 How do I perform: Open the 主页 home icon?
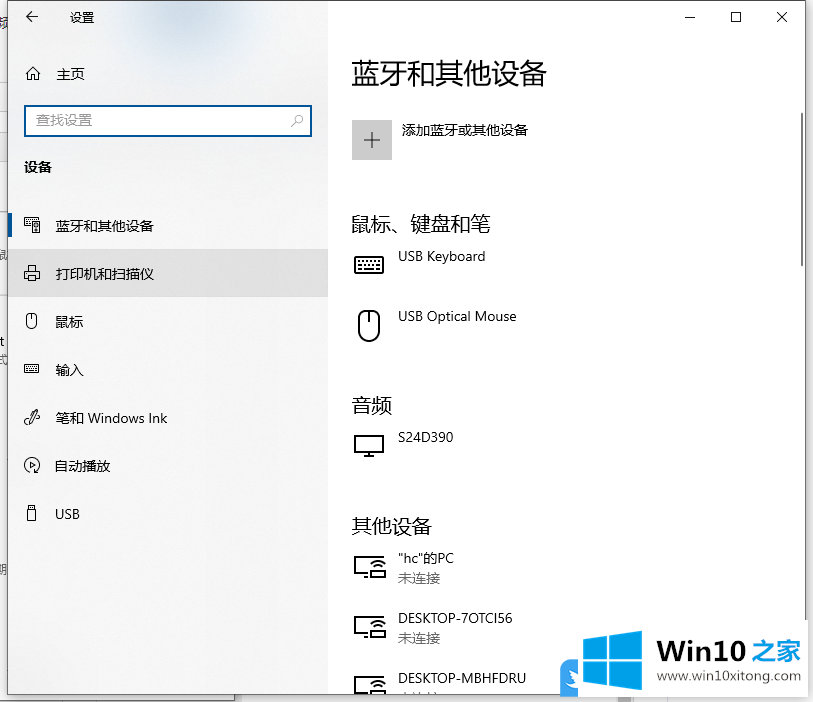pyautogui.click(x=33, y=74)
